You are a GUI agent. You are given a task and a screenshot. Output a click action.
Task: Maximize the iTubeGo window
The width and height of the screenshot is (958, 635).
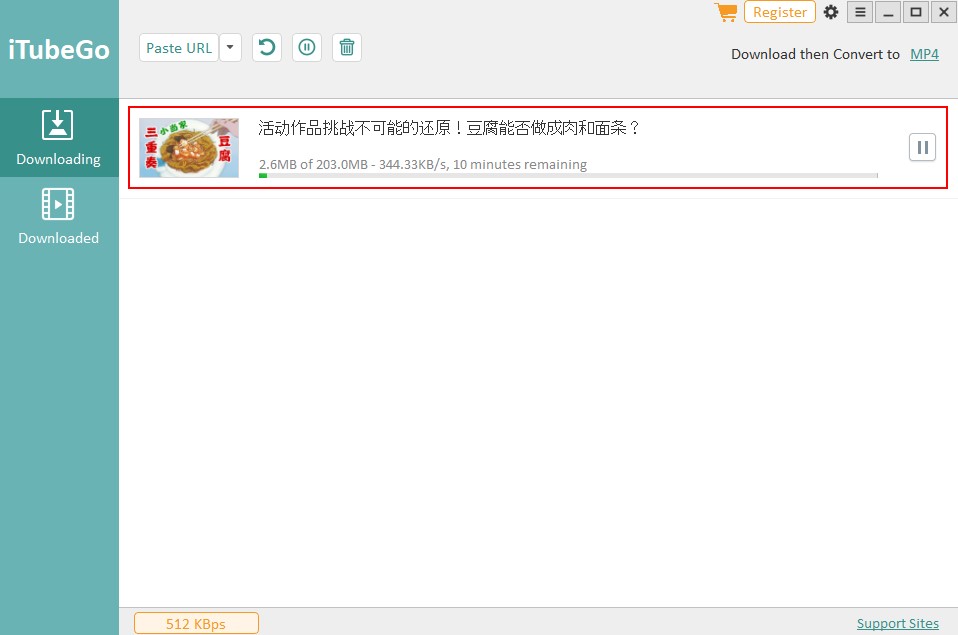tap(916, 12)
